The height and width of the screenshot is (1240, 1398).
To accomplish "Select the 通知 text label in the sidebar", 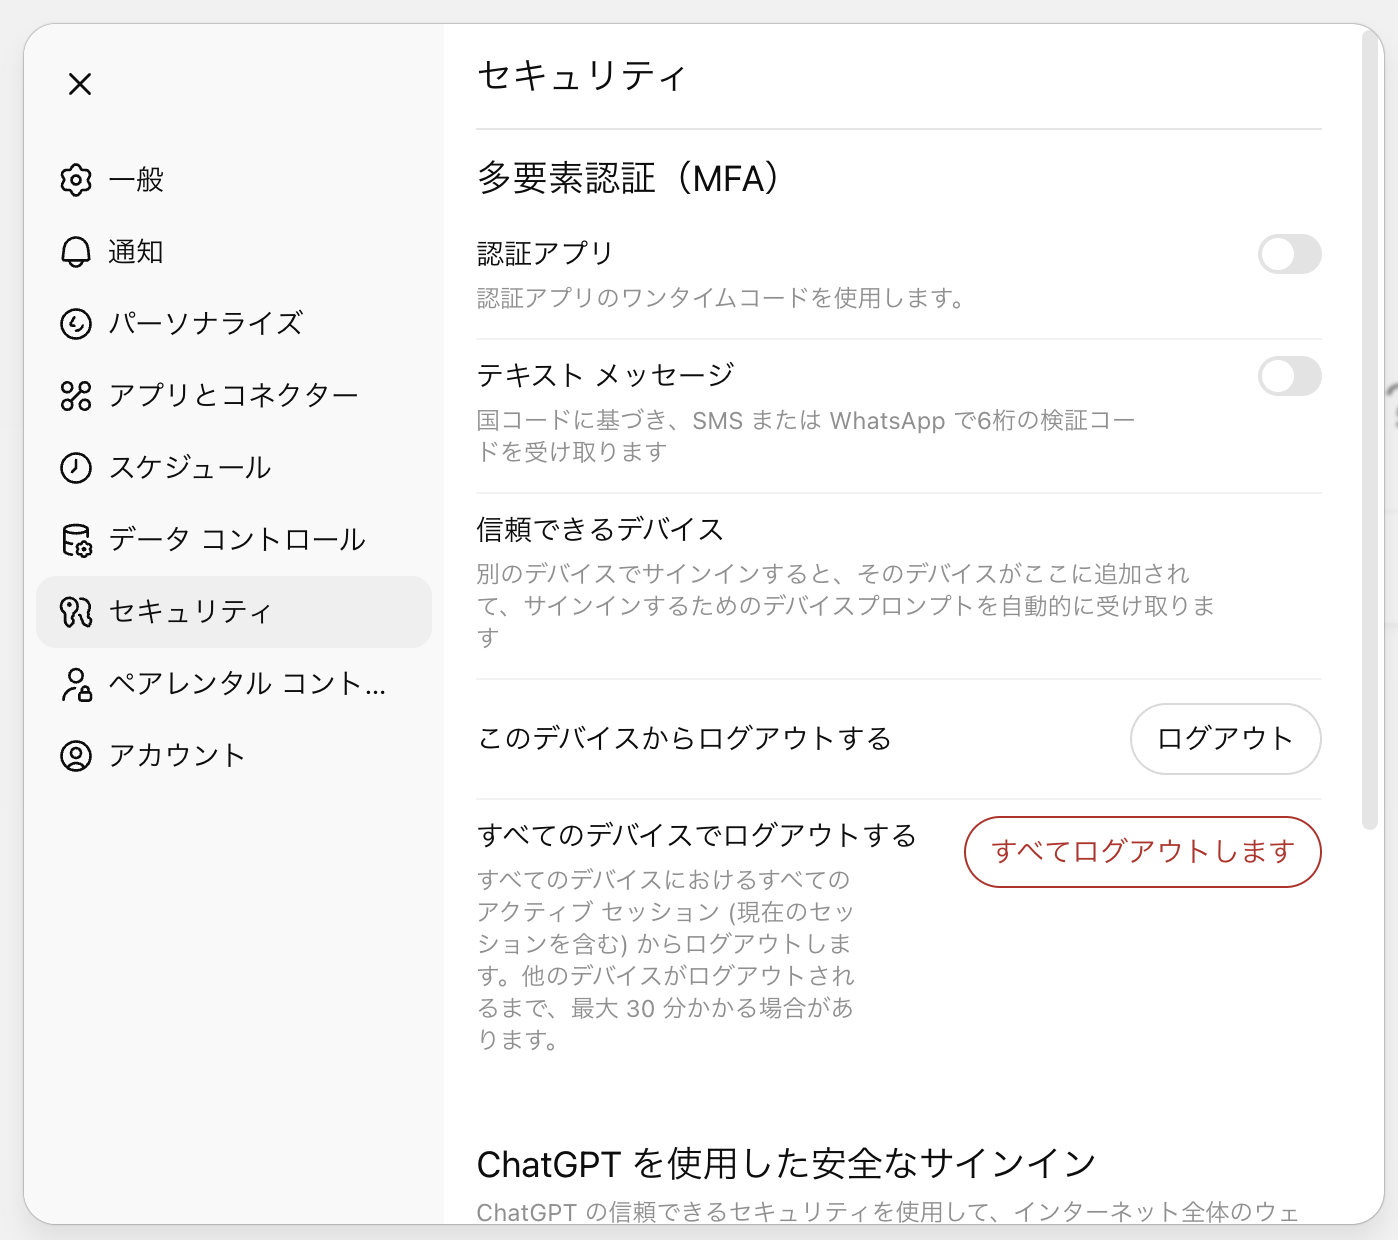I will tap(136, 252).
